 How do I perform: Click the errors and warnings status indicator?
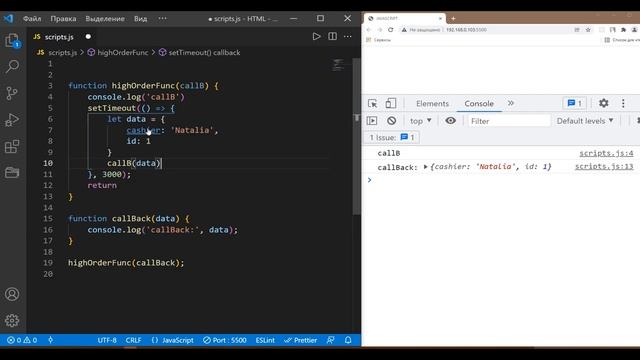click(x=22, y=340)
